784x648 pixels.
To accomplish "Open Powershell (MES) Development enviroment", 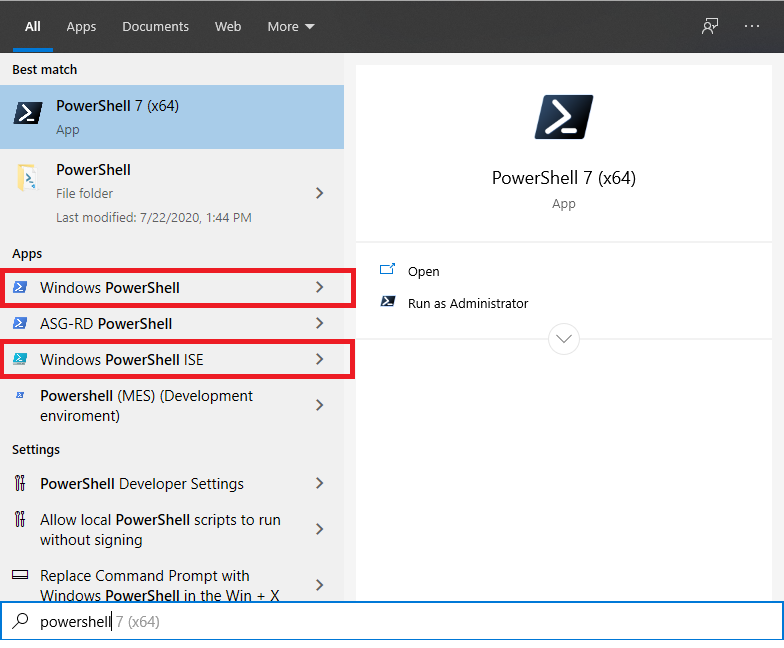I will point(172,406).
